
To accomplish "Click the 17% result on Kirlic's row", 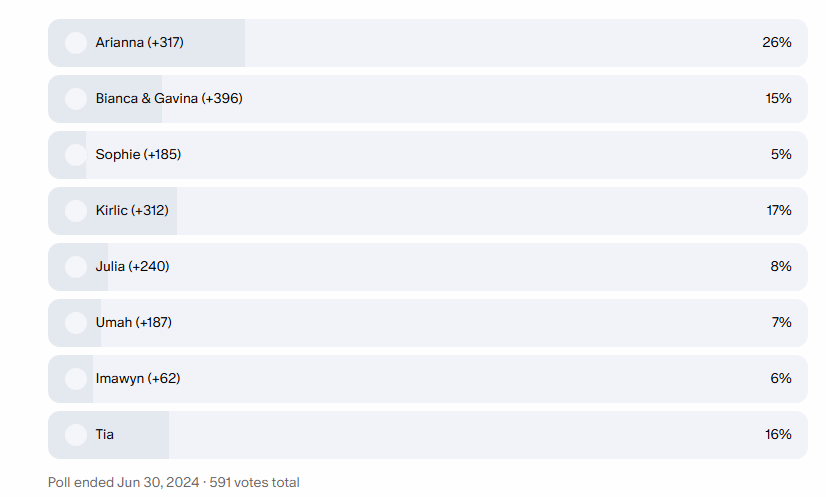I will (776, 211).
